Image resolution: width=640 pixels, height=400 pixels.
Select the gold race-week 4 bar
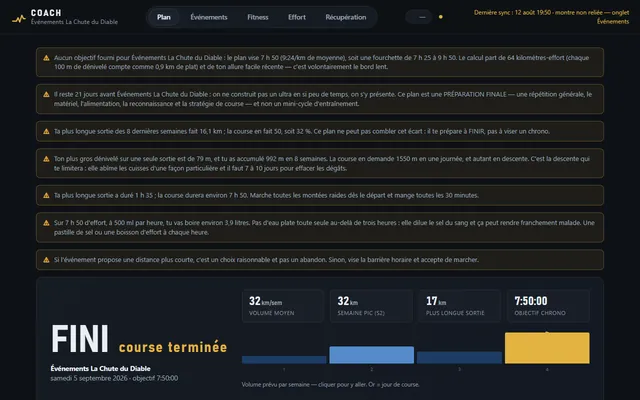[x=547, y=348]
